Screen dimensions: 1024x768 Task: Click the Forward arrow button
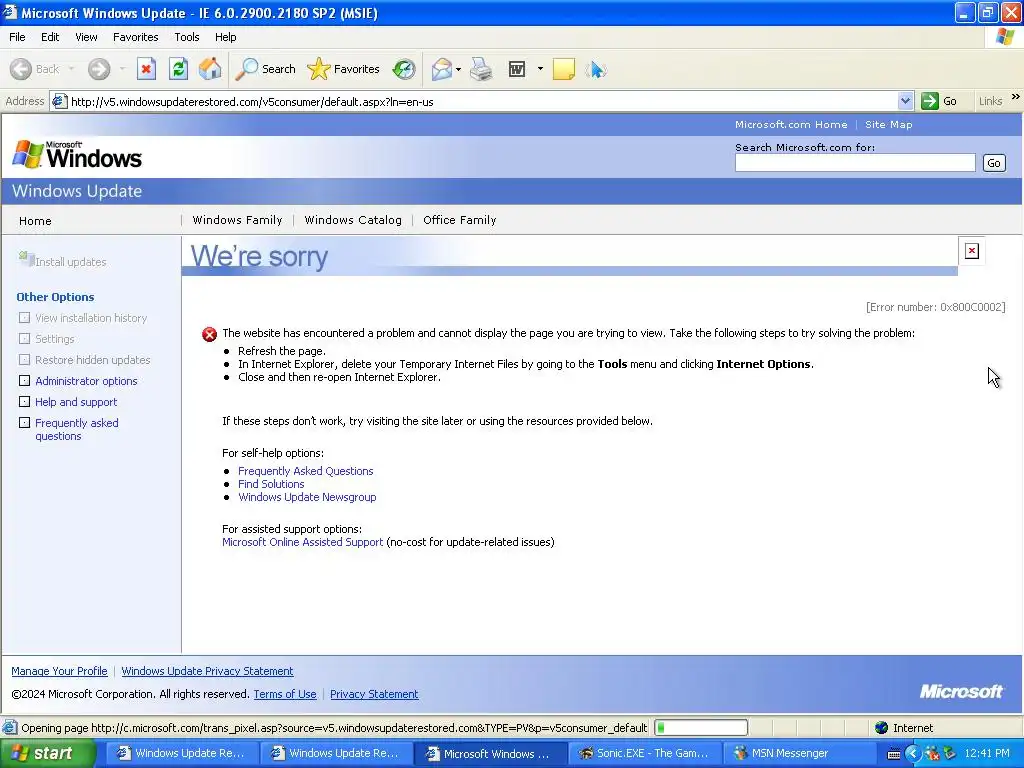coord(99,69)
